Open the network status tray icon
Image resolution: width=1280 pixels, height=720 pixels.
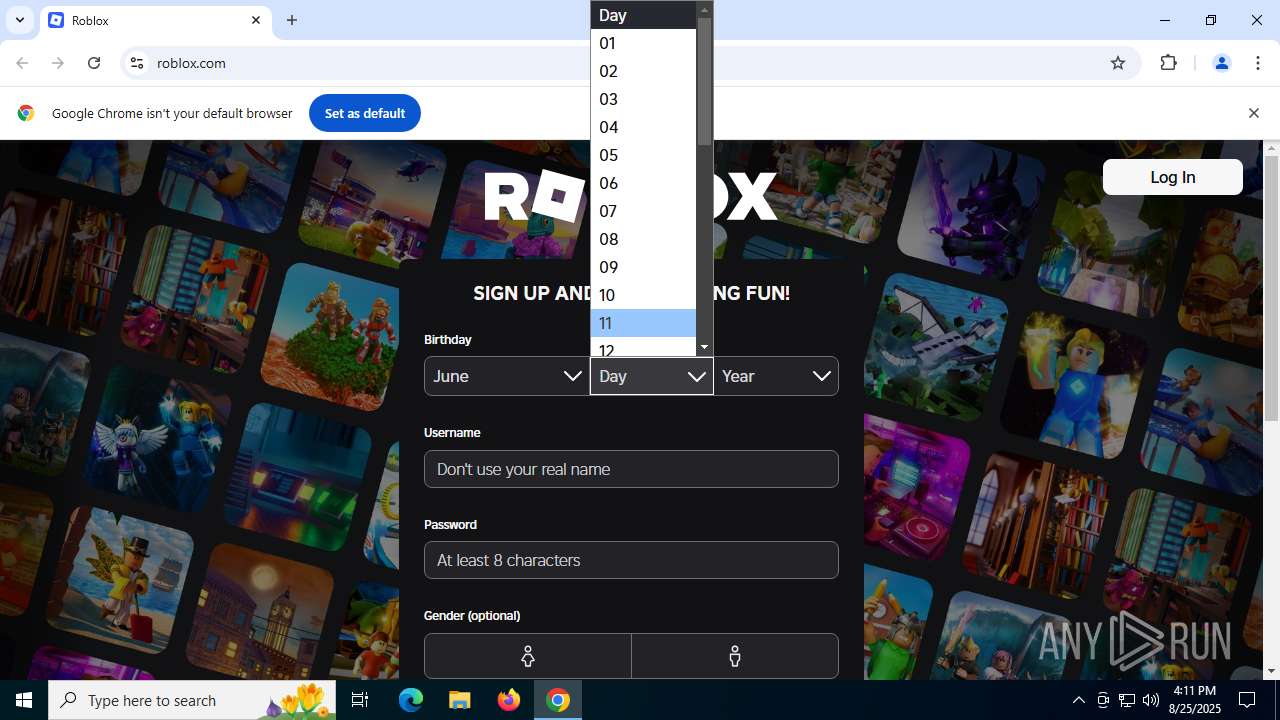(1127, 700)
